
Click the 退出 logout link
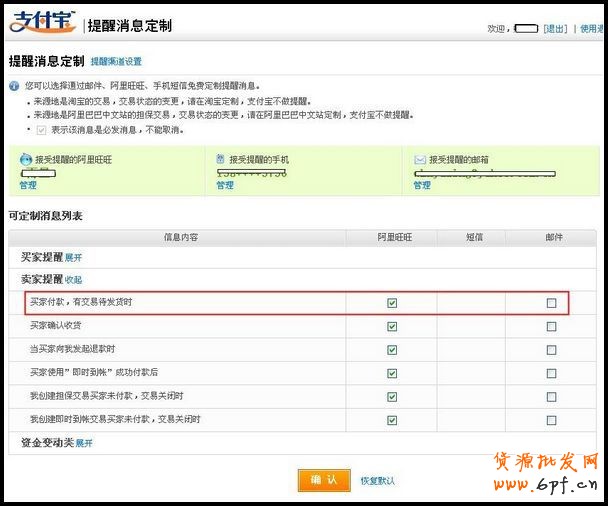click(x=555, y=29)
